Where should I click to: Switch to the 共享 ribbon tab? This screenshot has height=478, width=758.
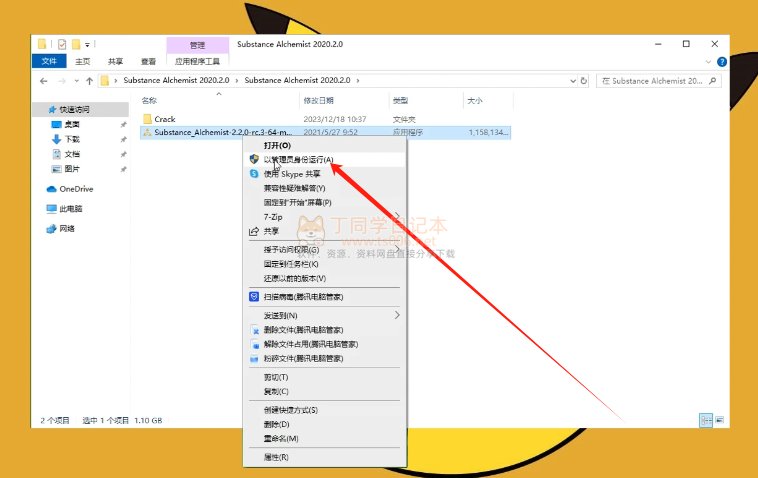point(115,61)
